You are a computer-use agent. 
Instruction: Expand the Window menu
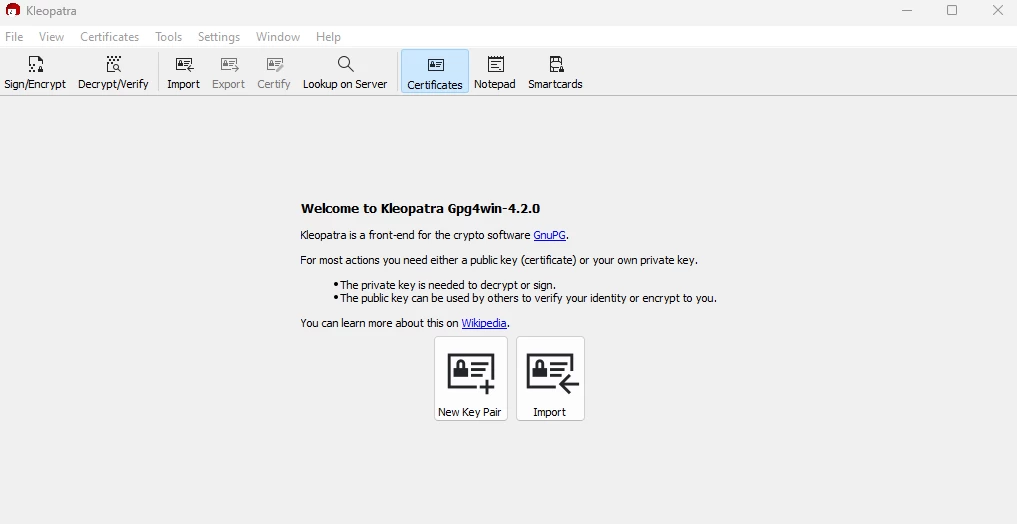pyautogui.click(x=278, y=37)
